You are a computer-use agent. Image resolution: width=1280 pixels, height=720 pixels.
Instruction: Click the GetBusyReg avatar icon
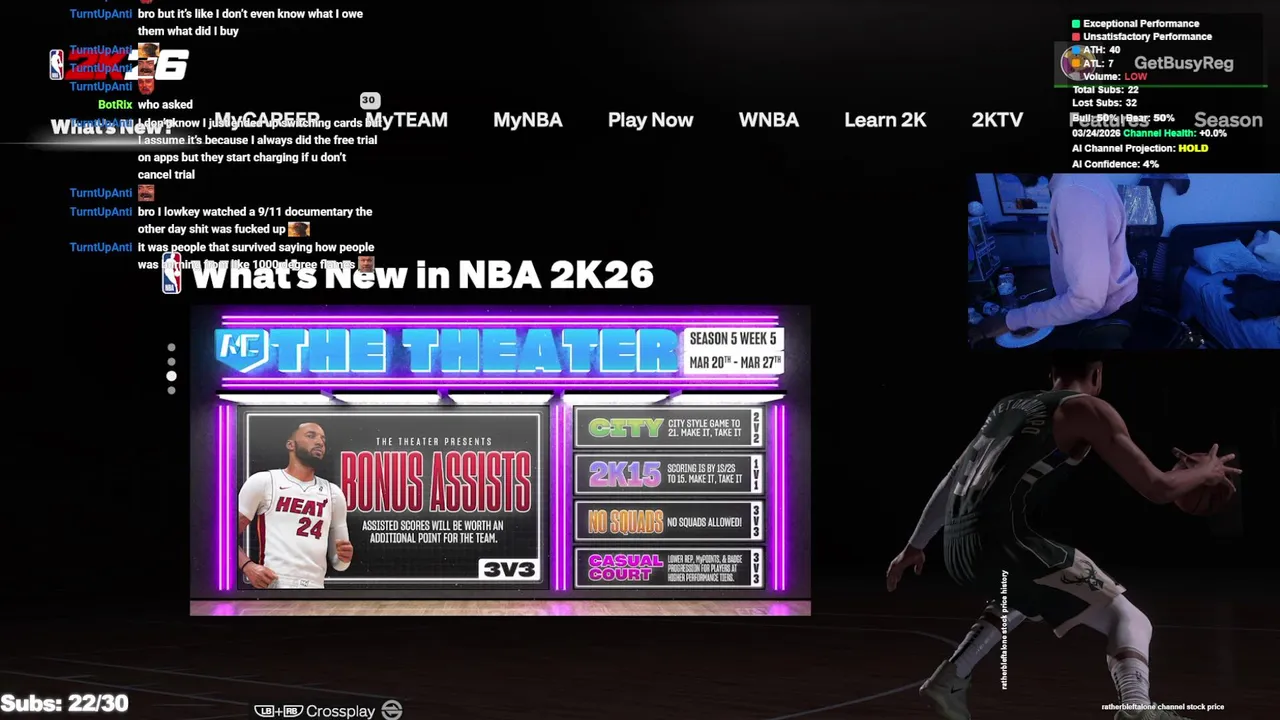(1076, 62)
